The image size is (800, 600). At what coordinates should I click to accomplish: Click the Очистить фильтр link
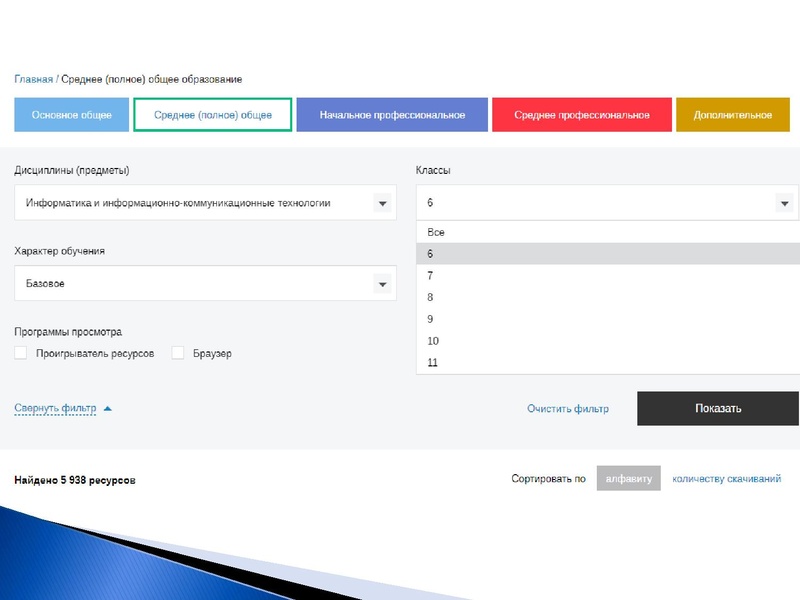(567, 409)
